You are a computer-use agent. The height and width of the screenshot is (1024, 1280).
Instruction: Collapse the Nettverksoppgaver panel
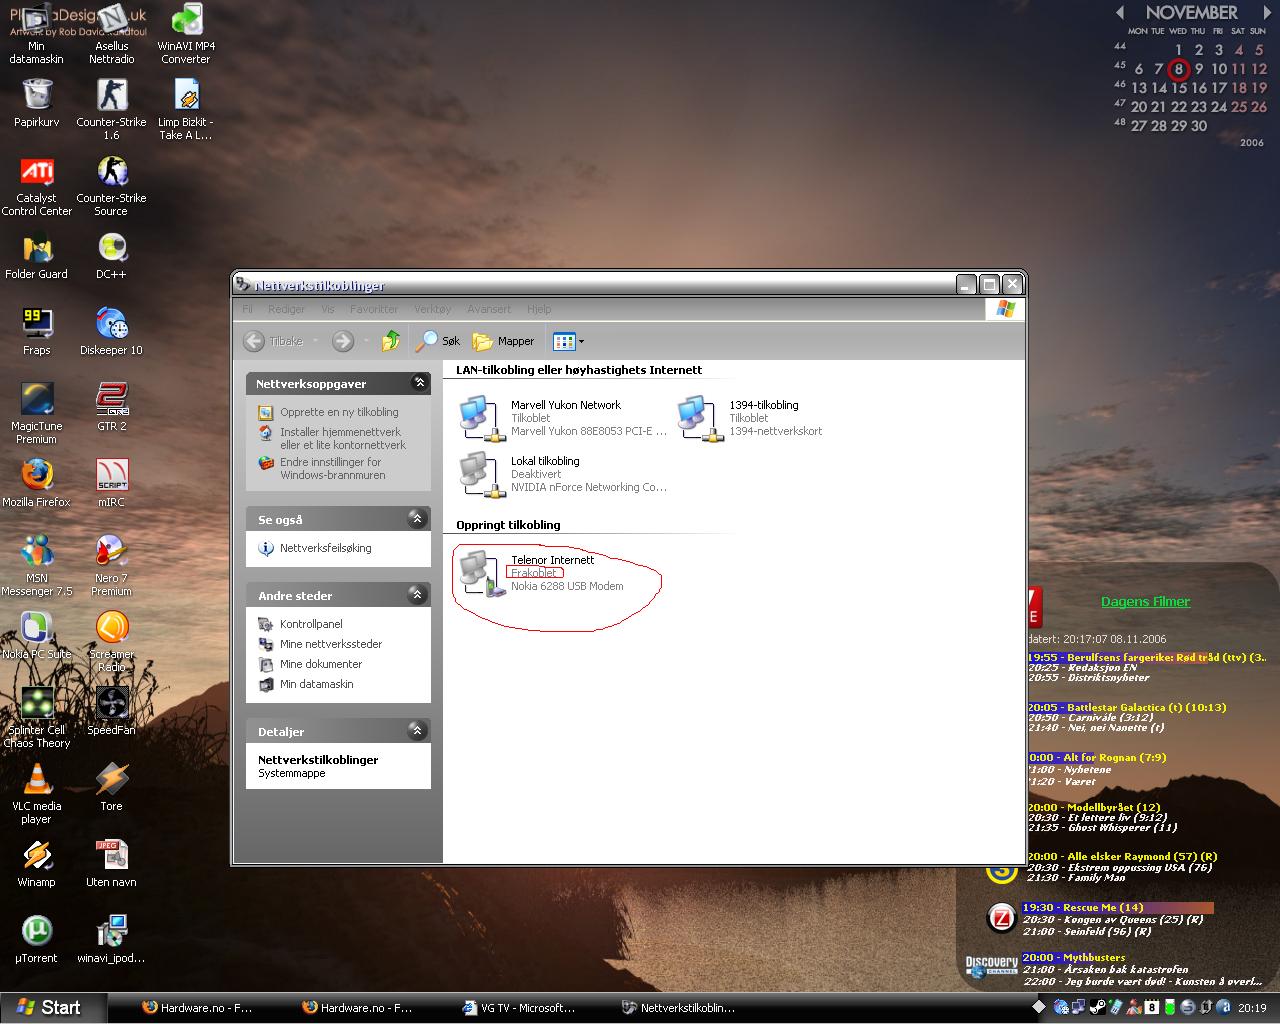click(420, 383)
